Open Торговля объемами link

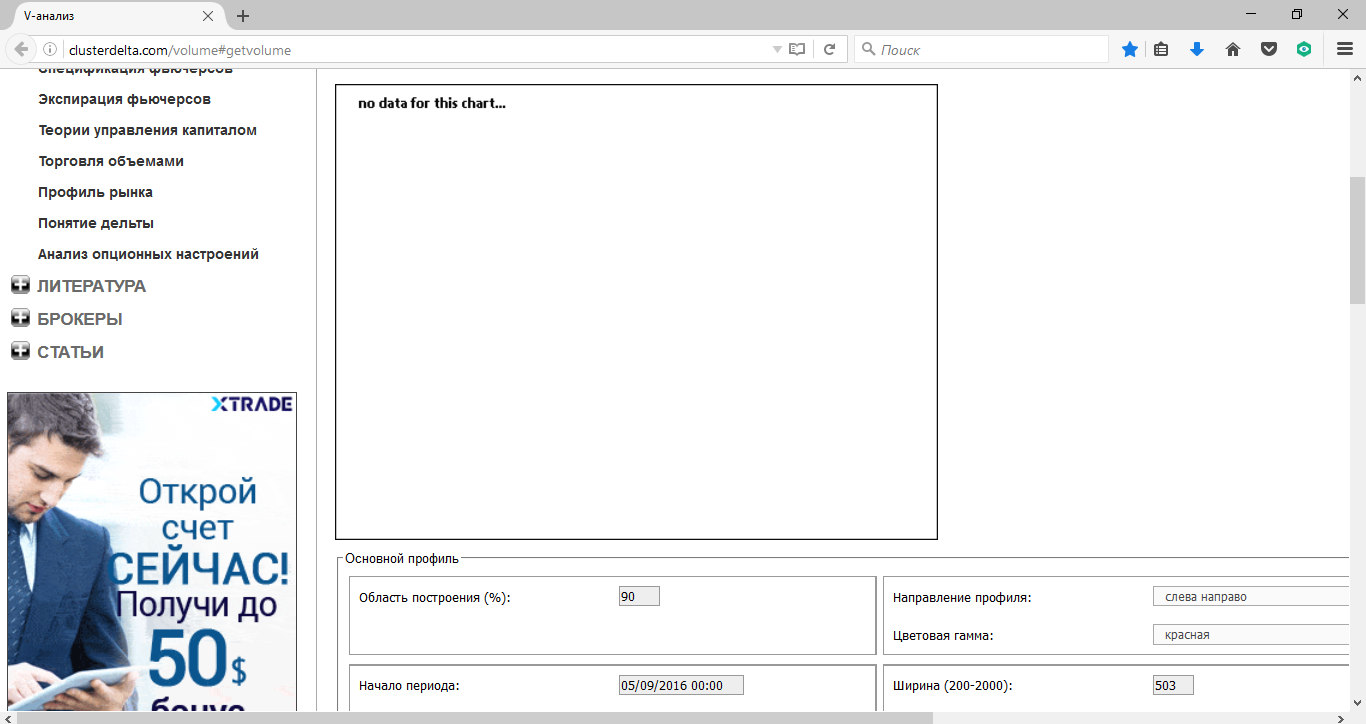coord(111,161)
